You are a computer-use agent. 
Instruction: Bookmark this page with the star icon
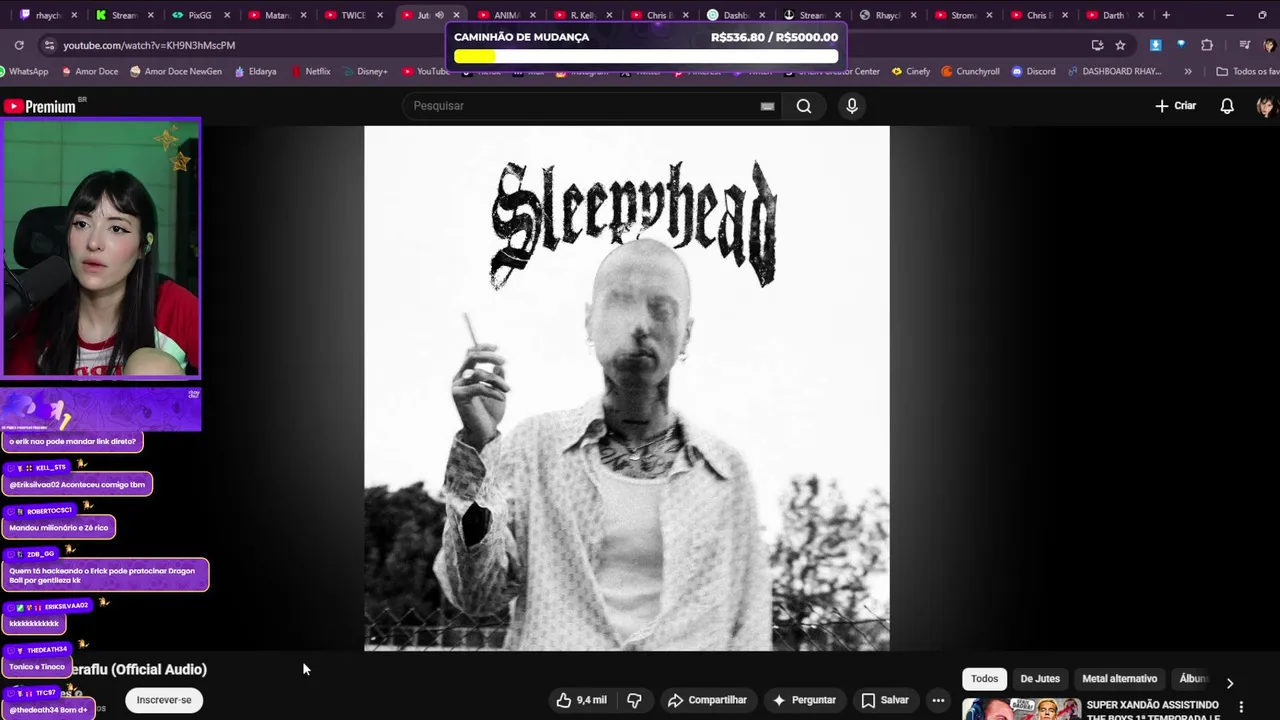click(x=1120, y=45)
